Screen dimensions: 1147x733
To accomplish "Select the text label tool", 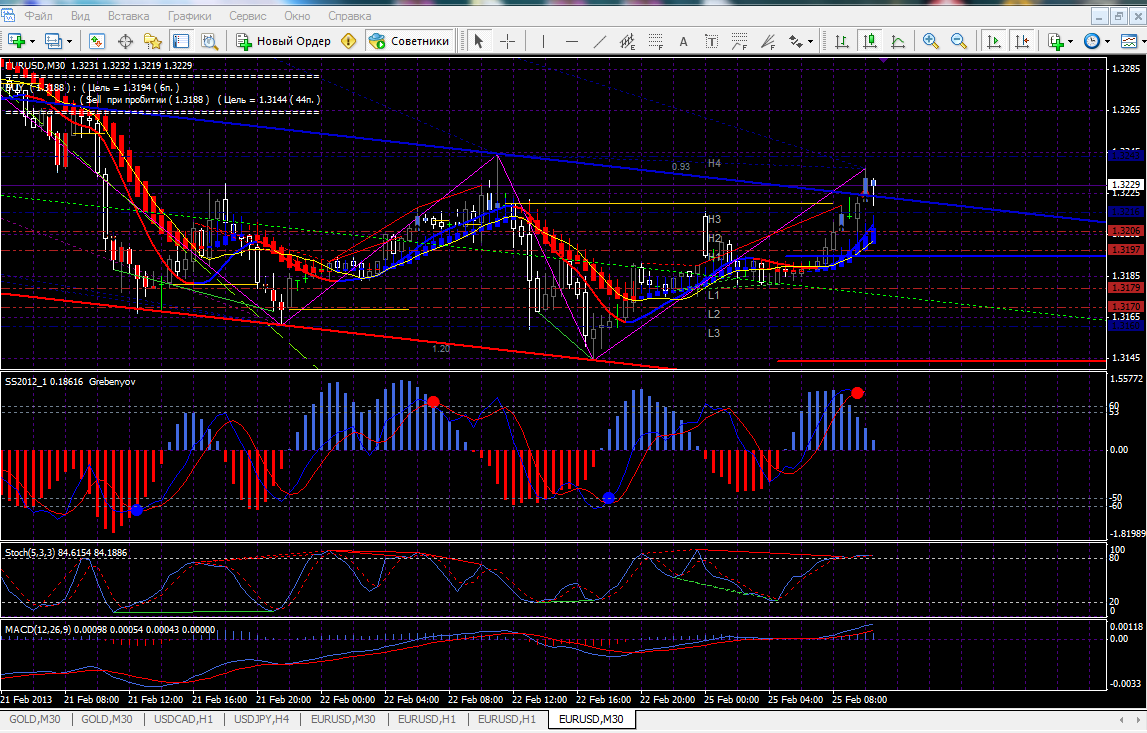I will pos(684,41).
